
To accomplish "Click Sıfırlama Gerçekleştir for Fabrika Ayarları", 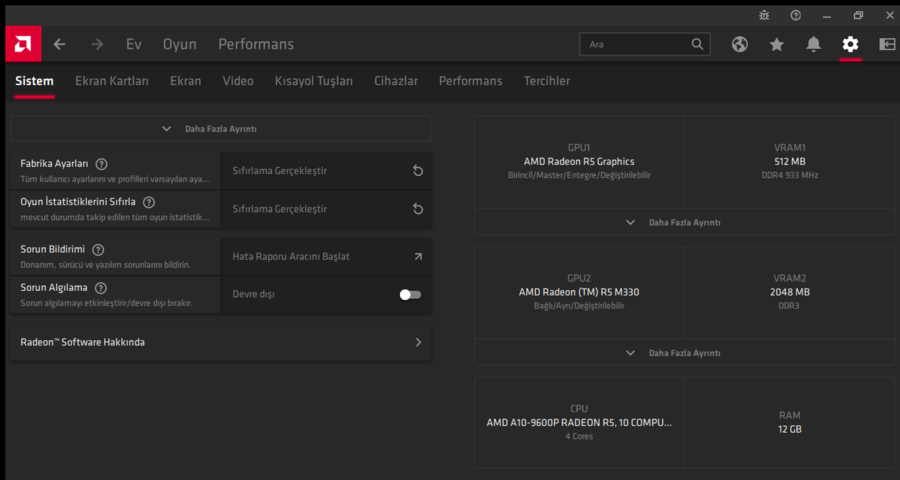I will tap(280, 171).
